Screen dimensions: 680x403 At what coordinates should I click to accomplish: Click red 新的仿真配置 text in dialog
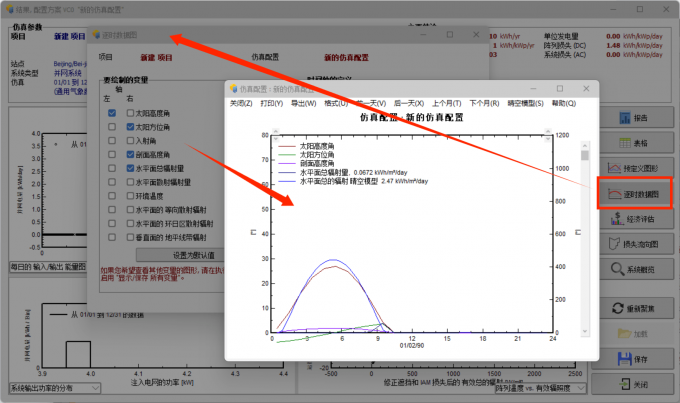coord(347,58)
